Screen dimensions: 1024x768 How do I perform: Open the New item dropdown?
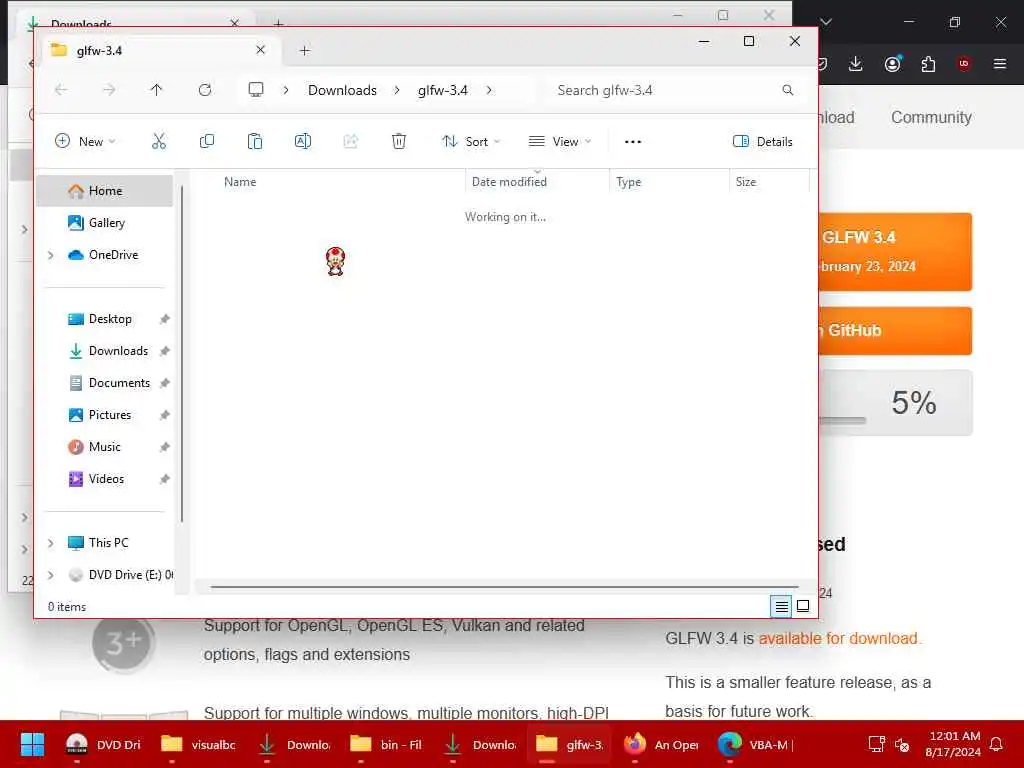click(86, 142)
